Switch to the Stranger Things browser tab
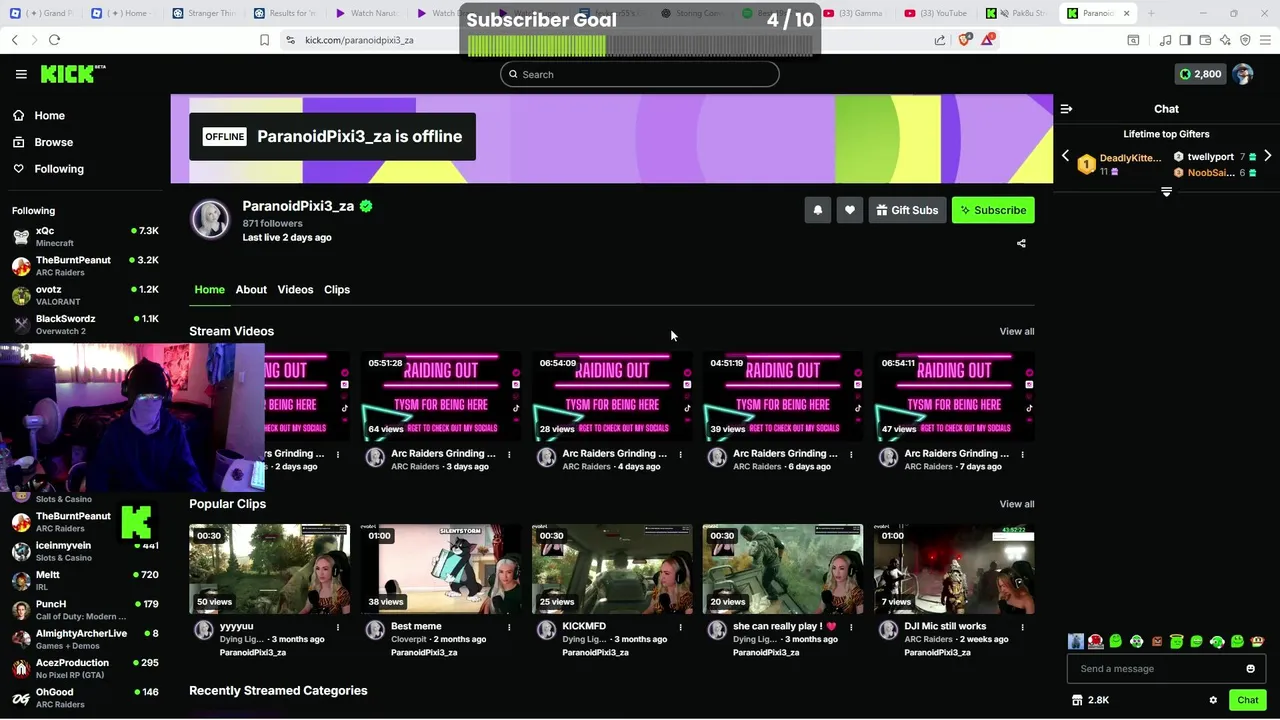 [204, 13]
